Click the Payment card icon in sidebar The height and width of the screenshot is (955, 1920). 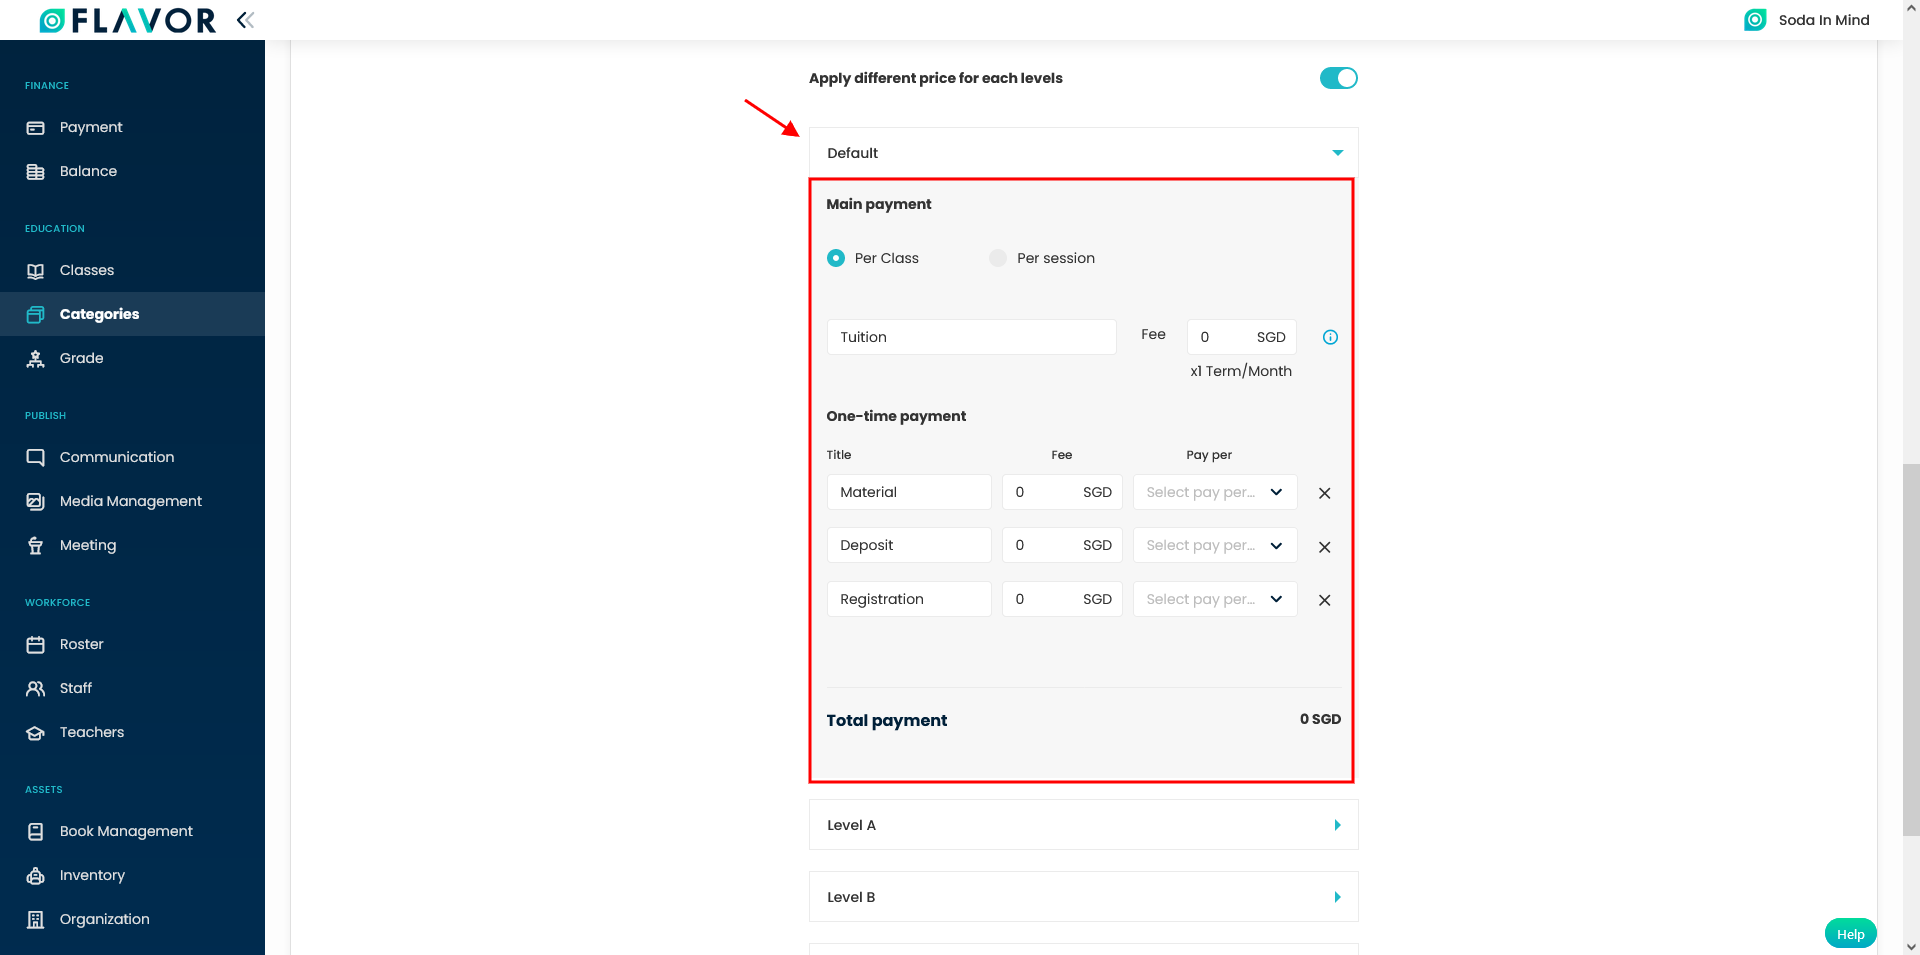click(36, 128)
